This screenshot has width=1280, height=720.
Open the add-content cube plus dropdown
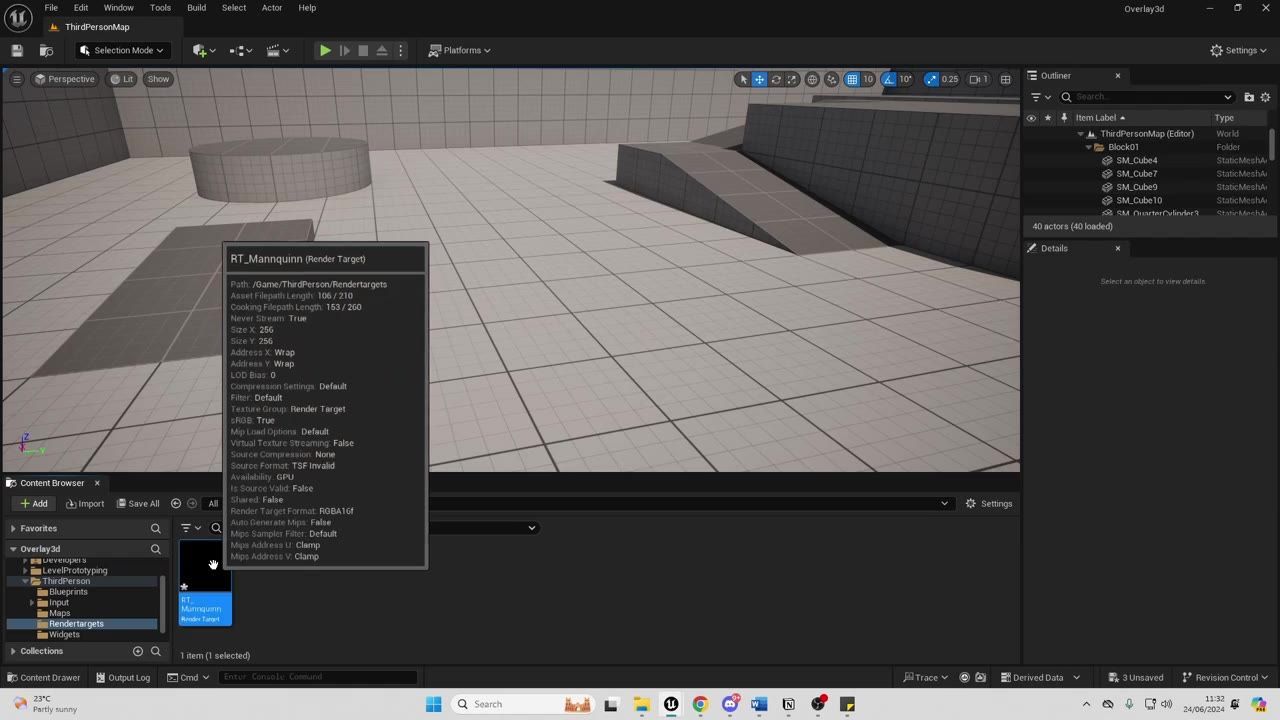[x=205, y=50]
